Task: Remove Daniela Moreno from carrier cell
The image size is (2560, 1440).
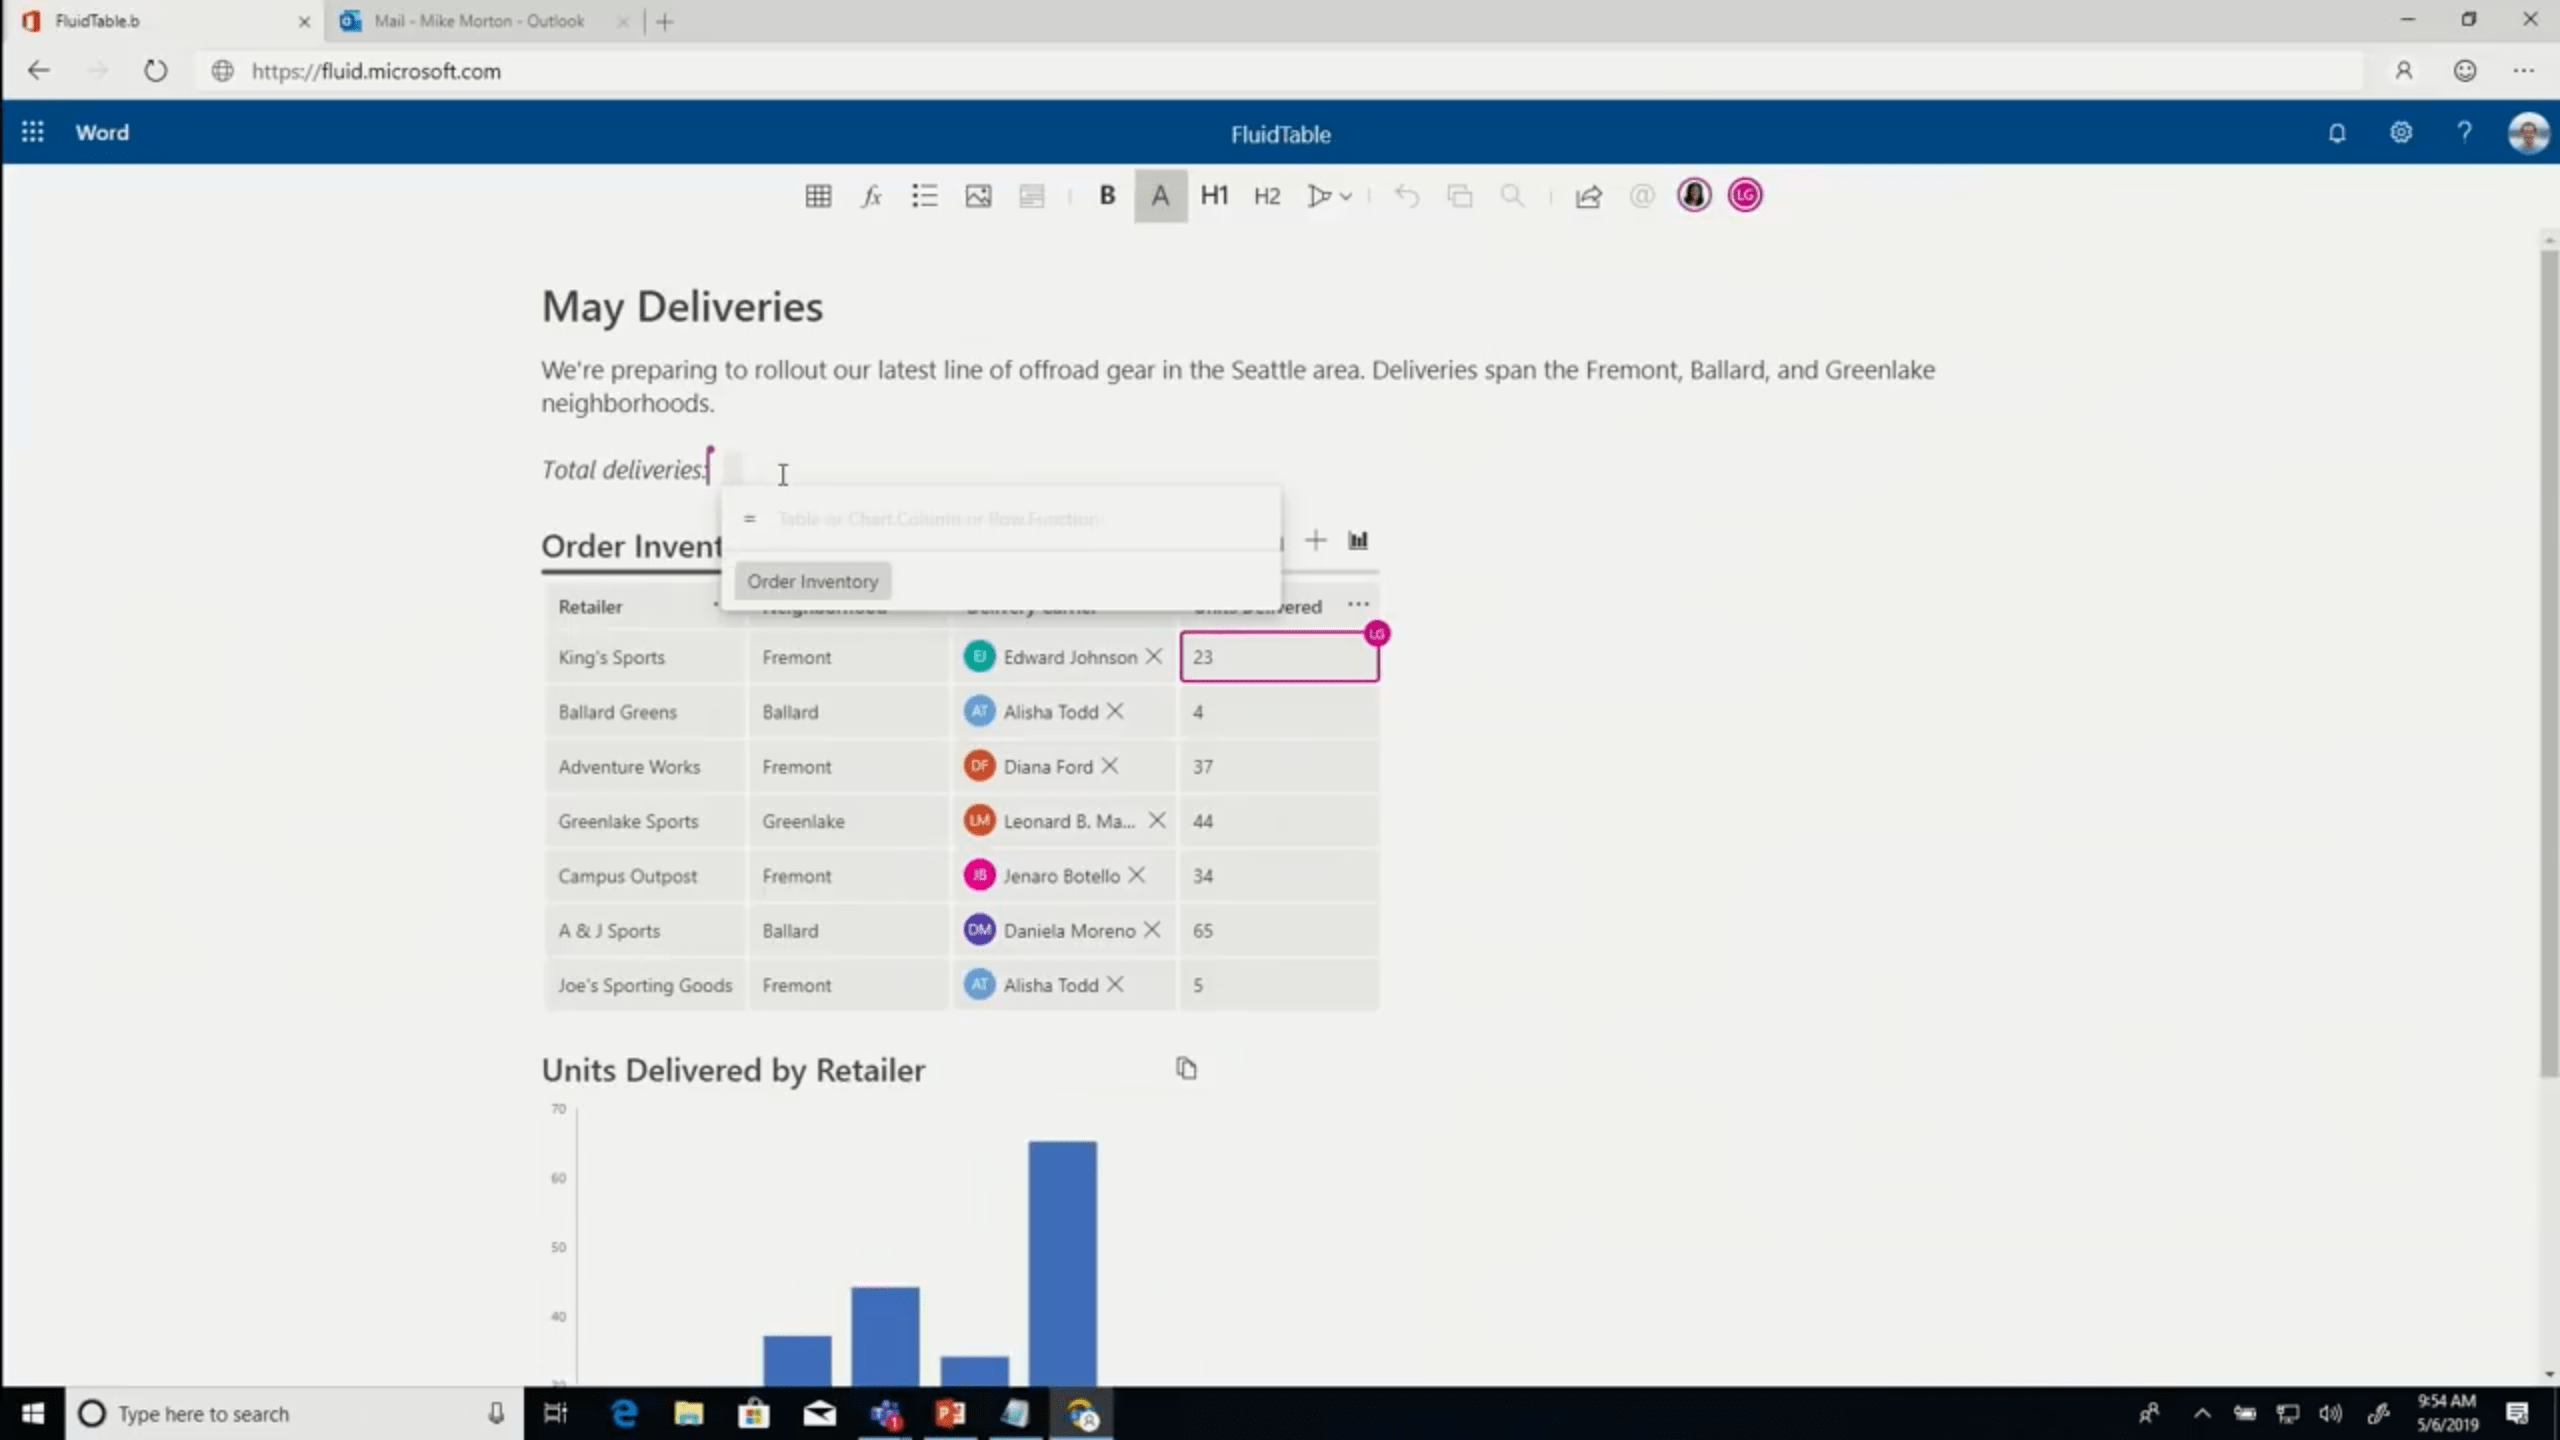Action: [x=1152, y=930]
